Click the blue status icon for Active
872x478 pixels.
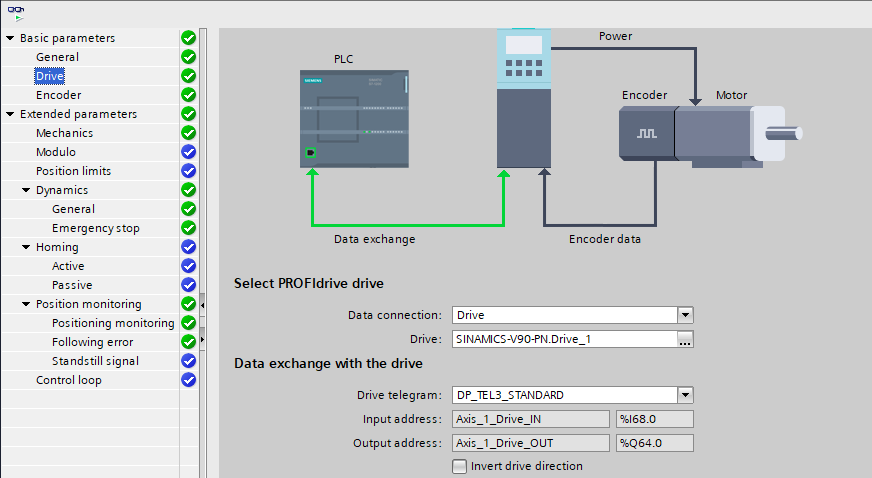tap(189, 266)
